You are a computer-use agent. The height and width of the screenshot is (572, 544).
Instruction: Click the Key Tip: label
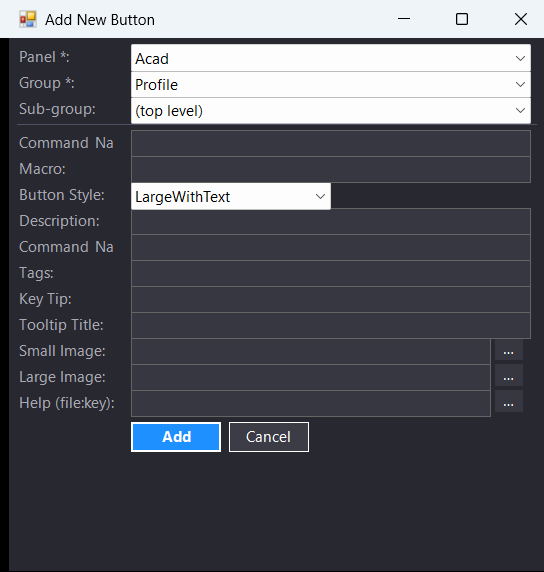[45, 299]
